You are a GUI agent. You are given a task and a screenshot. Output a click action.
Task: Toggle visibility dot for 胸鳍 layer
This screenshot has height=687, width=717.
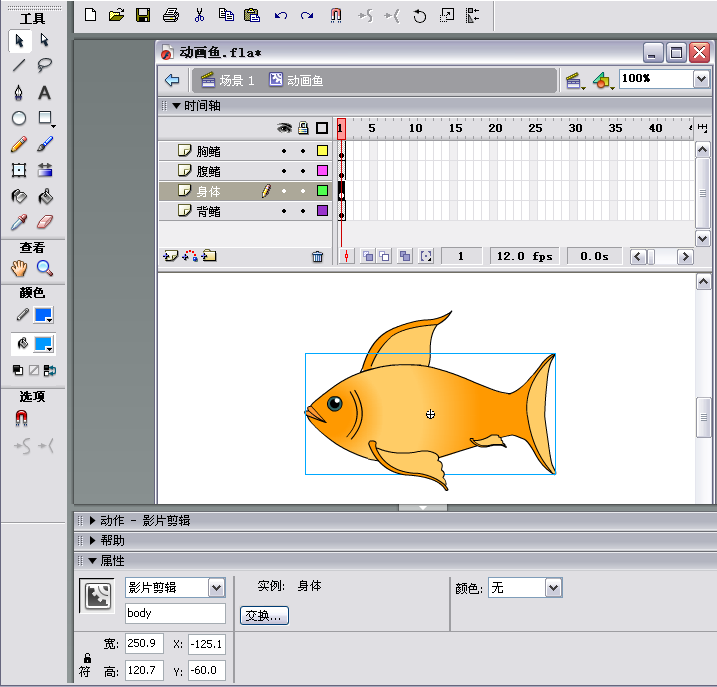(284, 151)
